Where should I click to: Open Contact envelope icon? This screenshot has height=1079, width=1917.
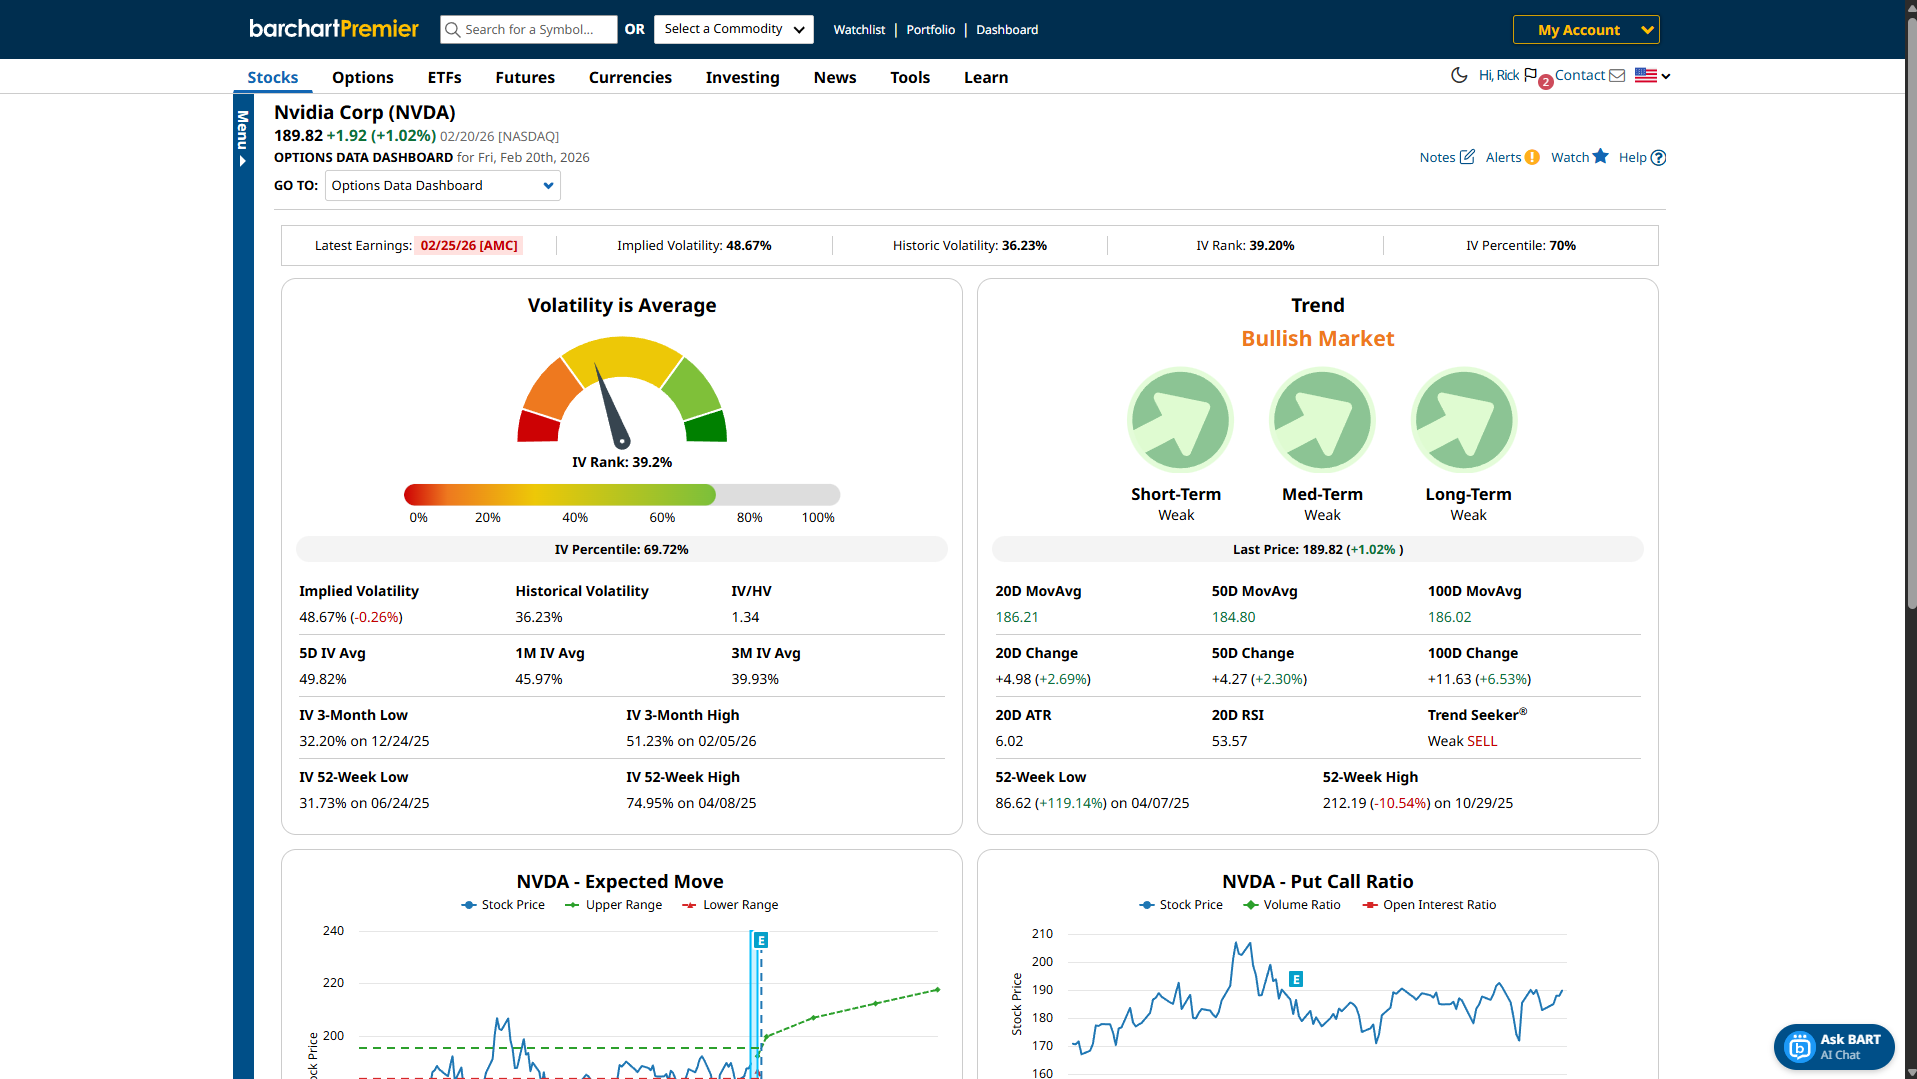point(1617,76)
